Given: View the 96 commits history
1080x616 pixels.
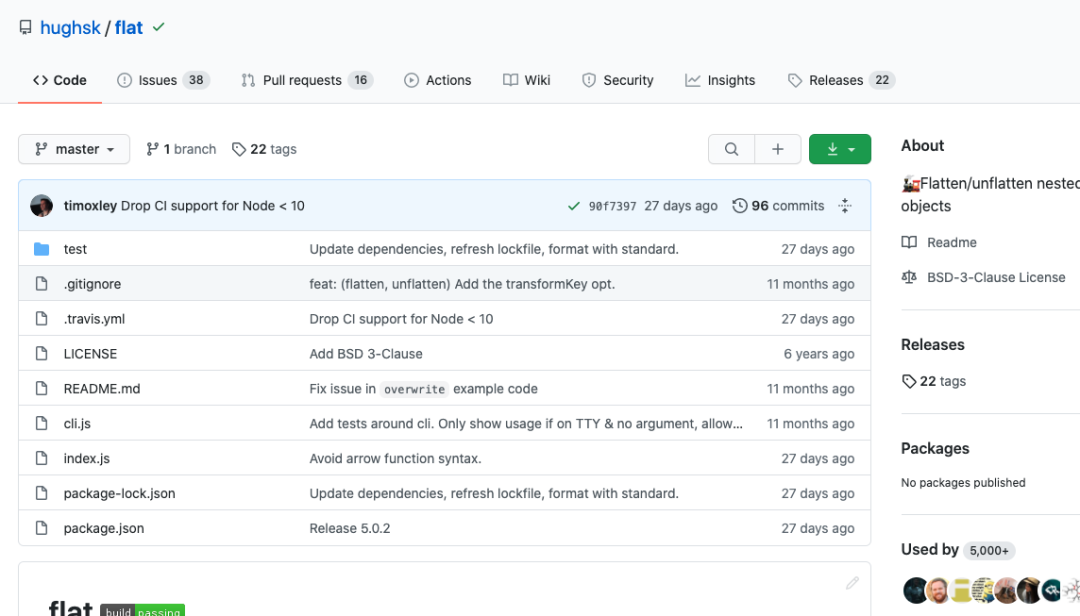Looking at the screenshot, I should 778,206.
